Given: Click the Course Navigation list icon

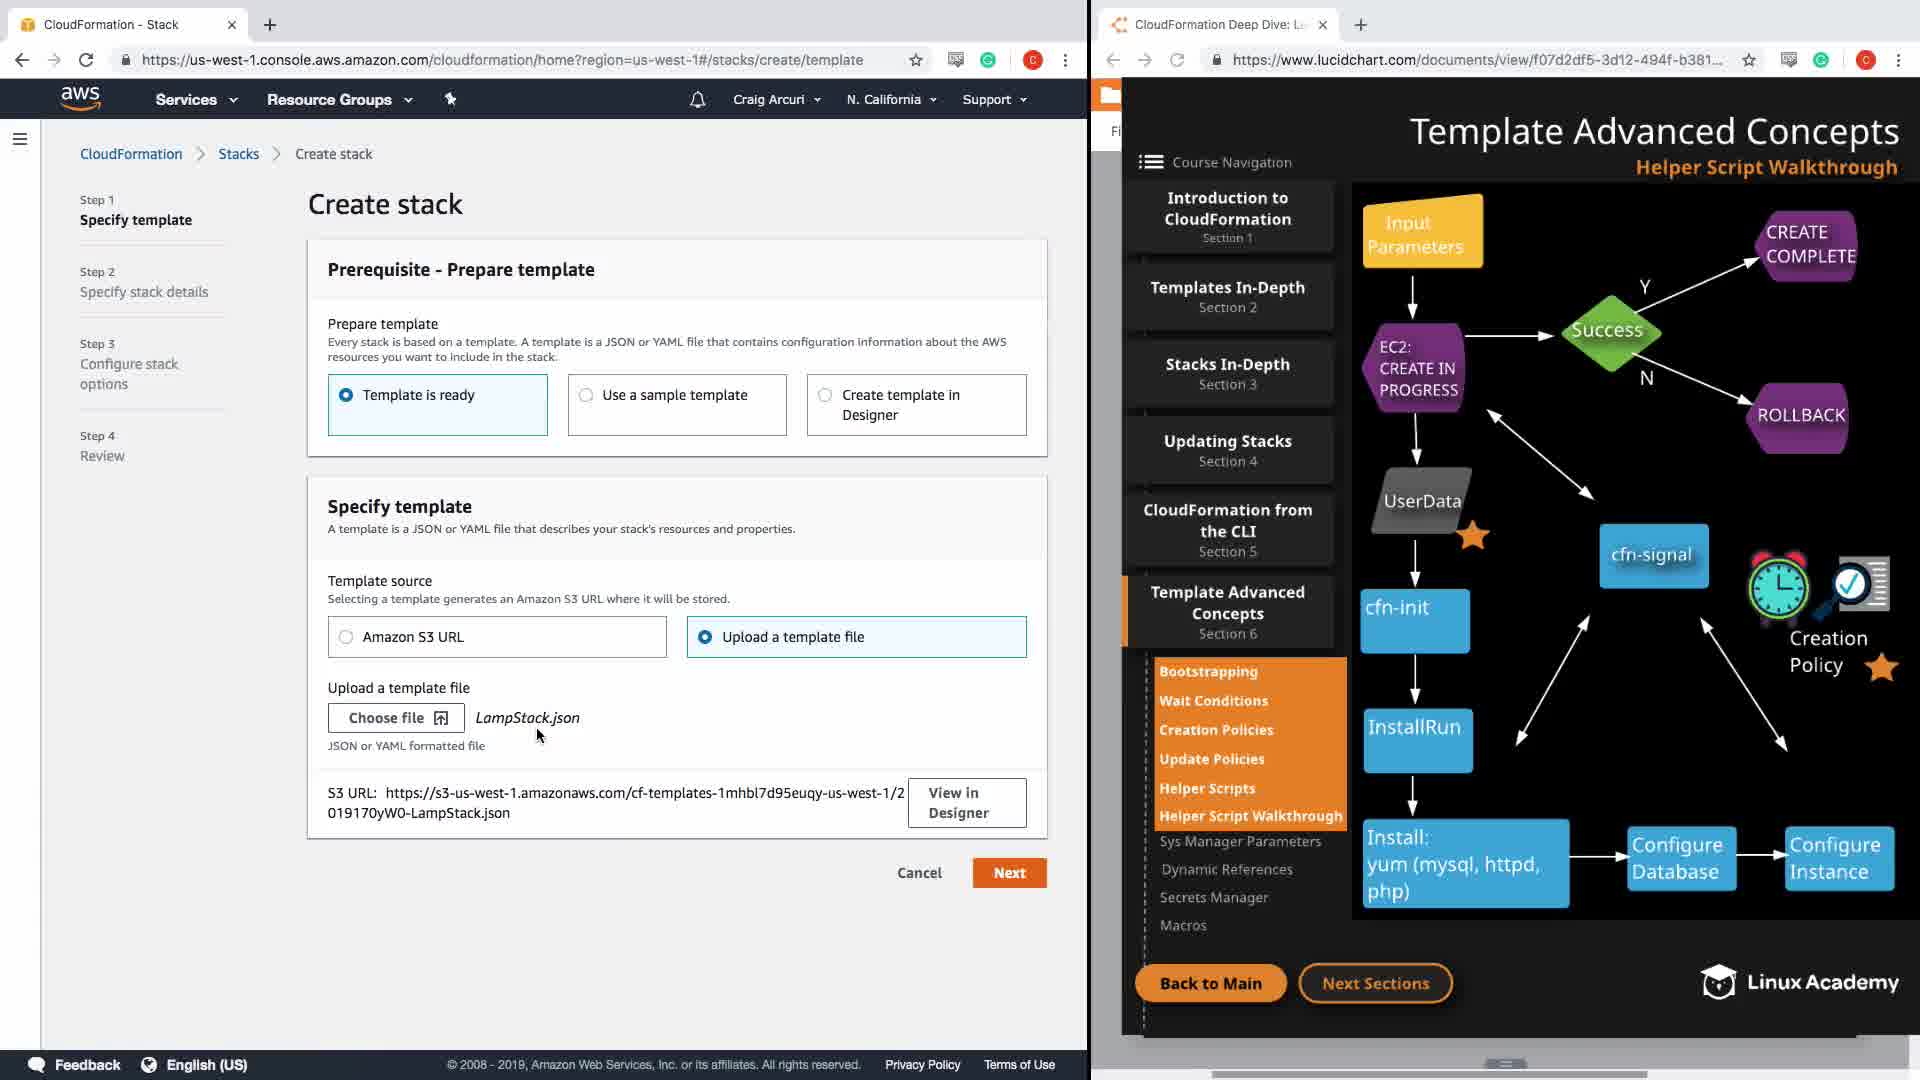Looking at the screenshot, I should [x=1151, y=162].
